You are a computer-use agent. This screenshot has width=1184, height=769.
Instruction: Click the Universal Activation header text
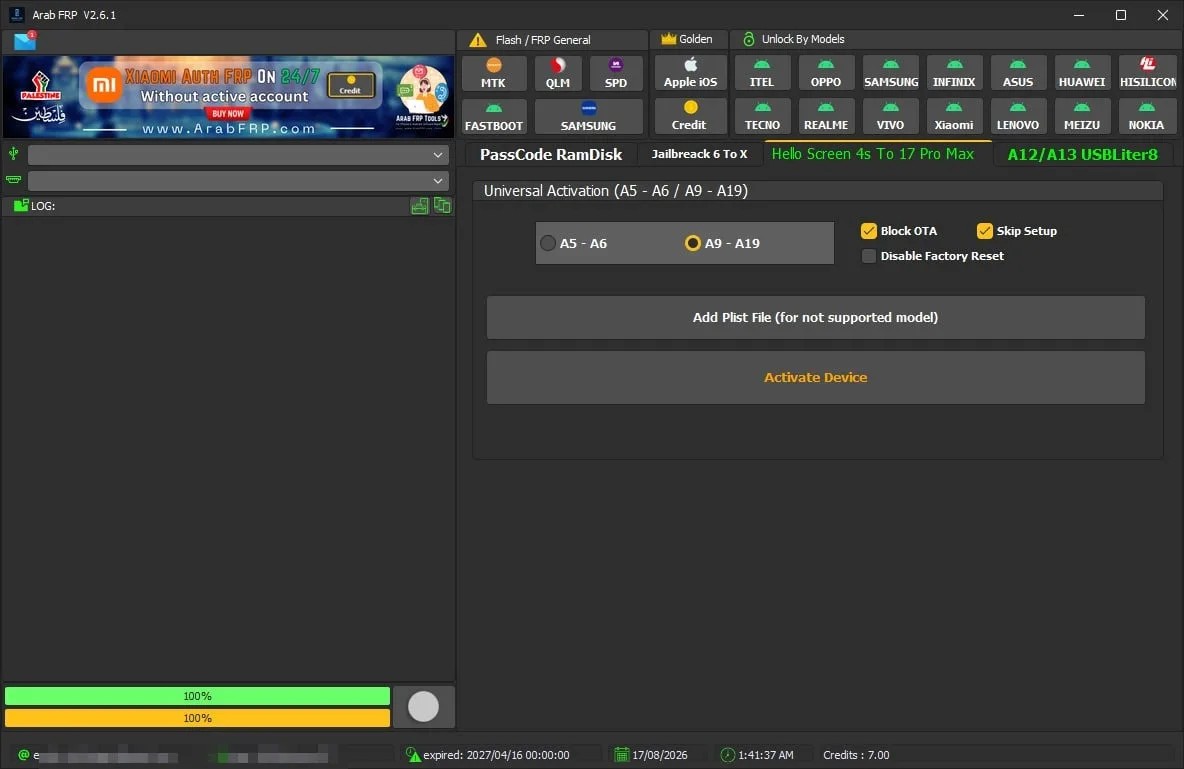point(615,191)
